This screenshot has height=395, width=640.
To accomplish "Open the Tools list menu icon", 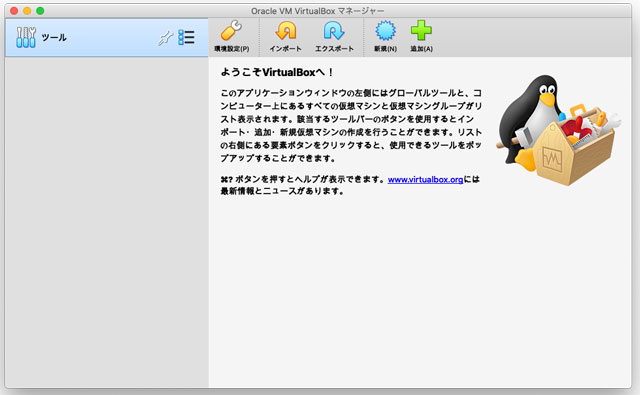I will coord(186,38).
